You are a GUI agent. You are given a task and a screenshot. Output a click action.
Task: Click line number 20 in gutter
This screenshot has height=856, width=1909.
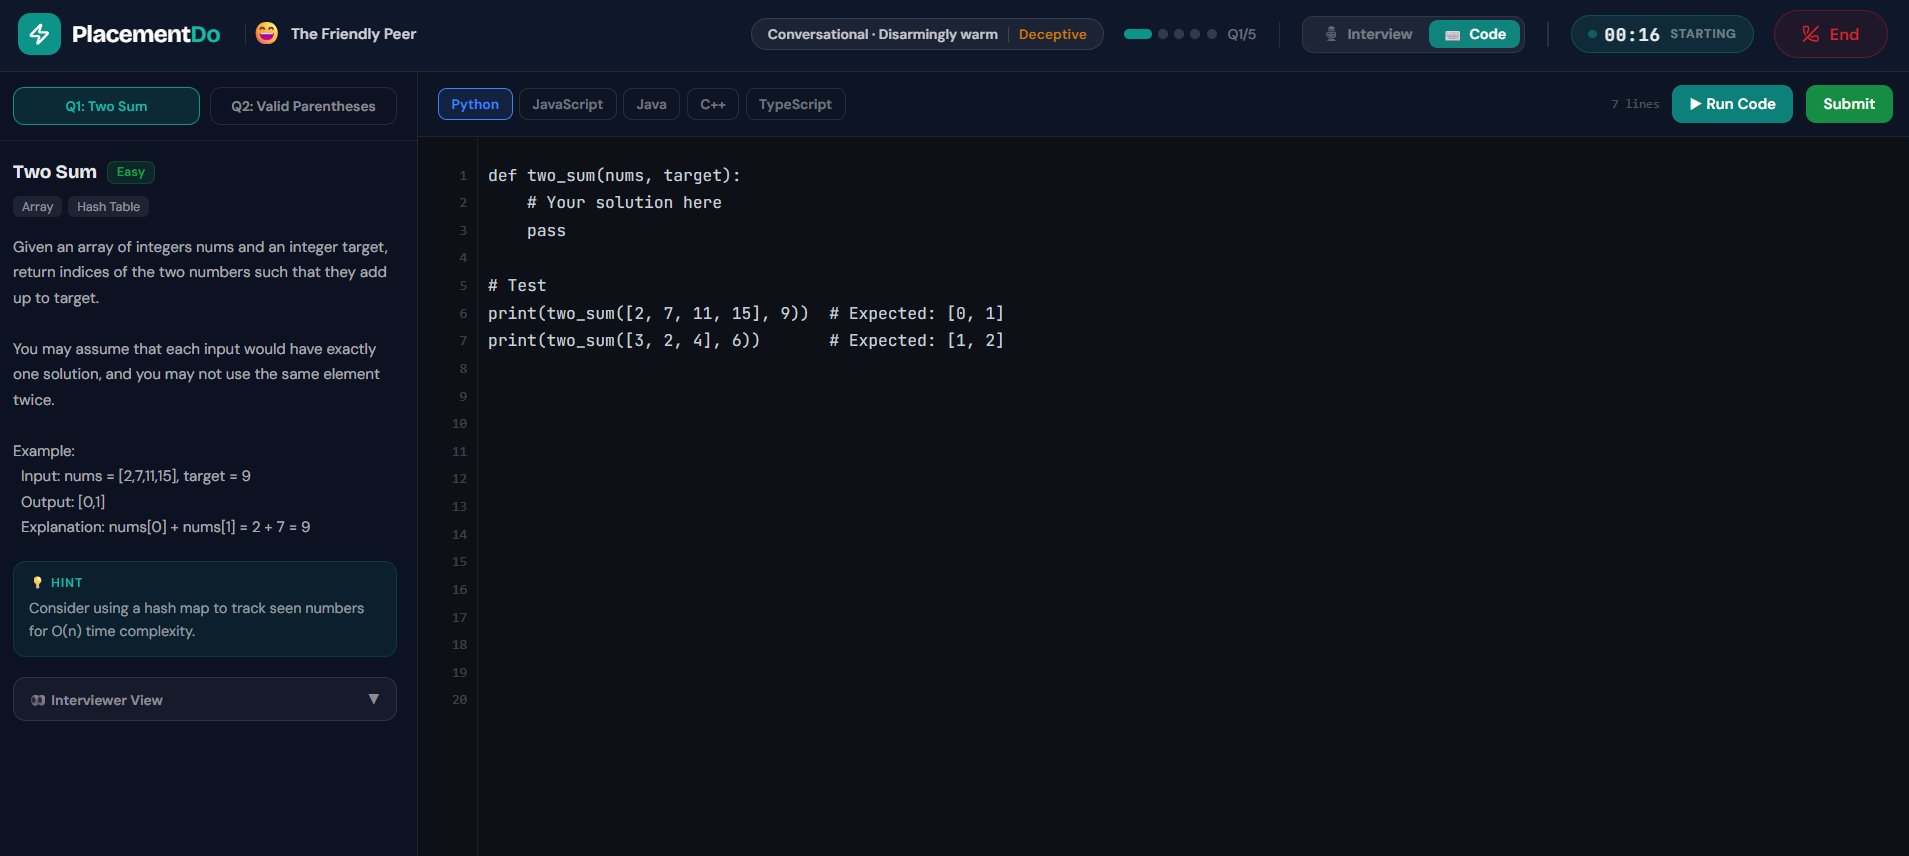459,700
